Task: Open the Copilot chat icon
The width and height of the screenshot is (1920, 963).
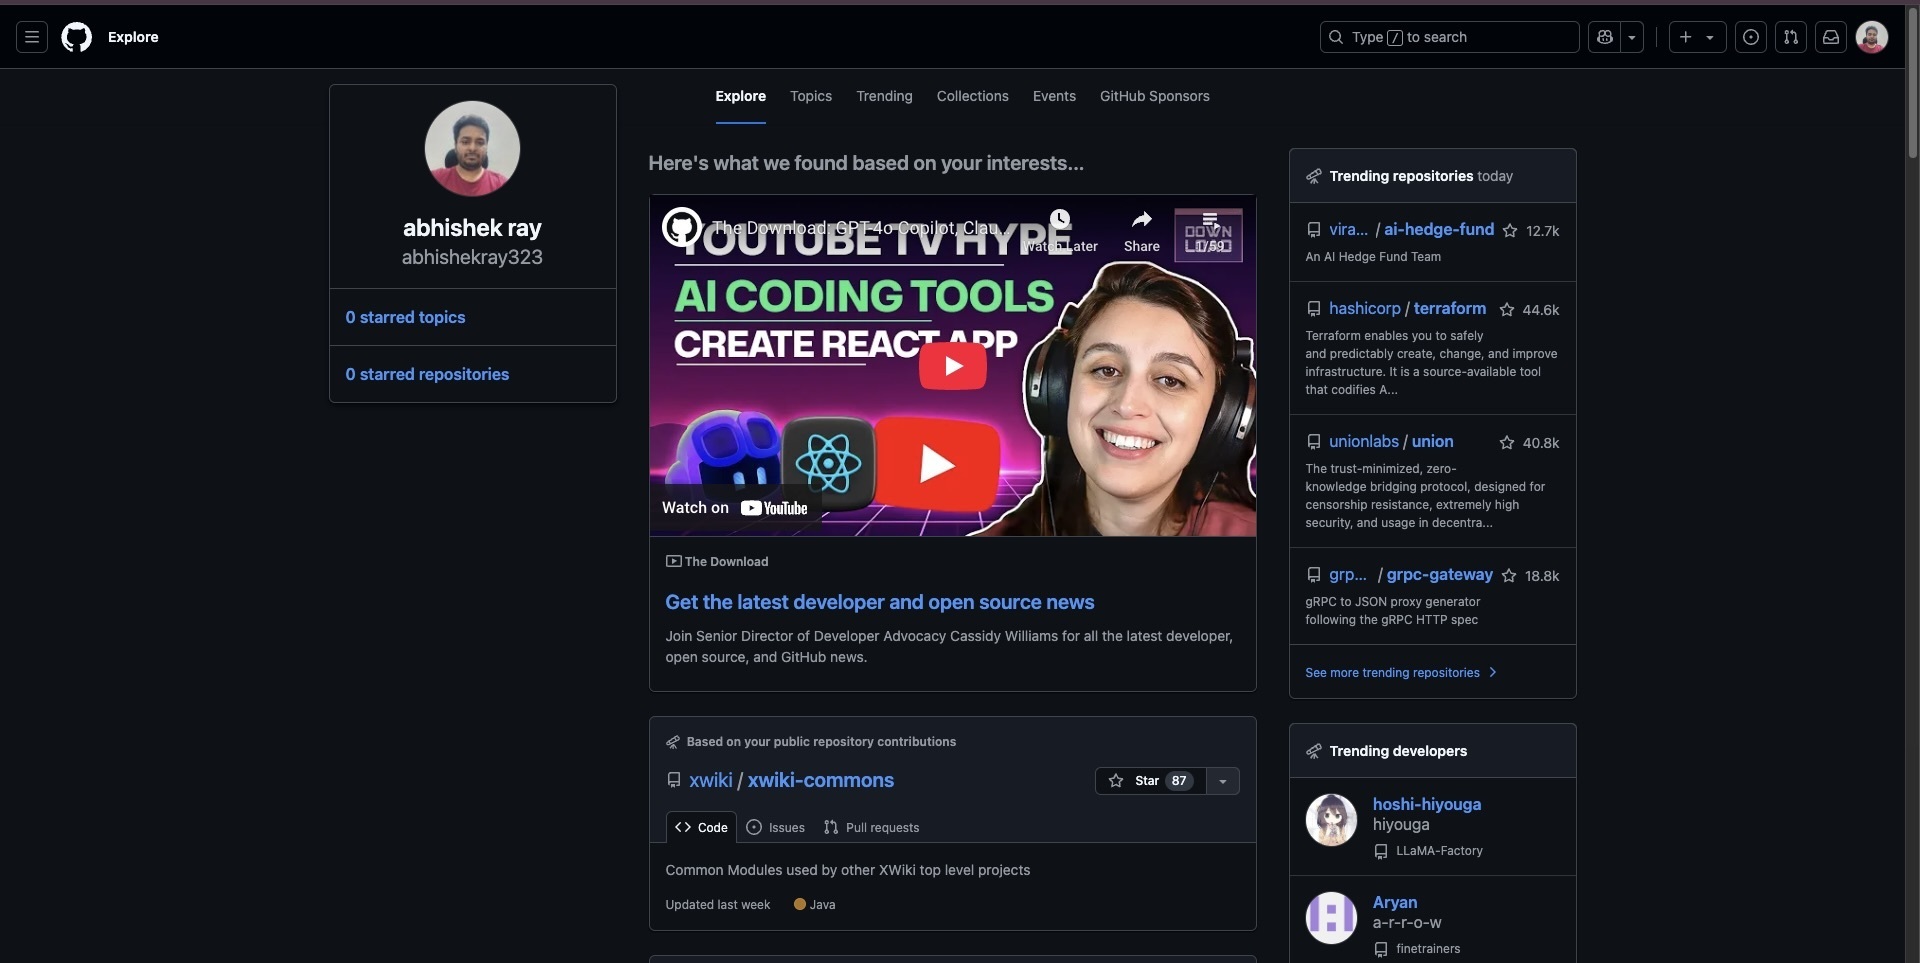Action: pyautogui.click(x=1605, y=37)
